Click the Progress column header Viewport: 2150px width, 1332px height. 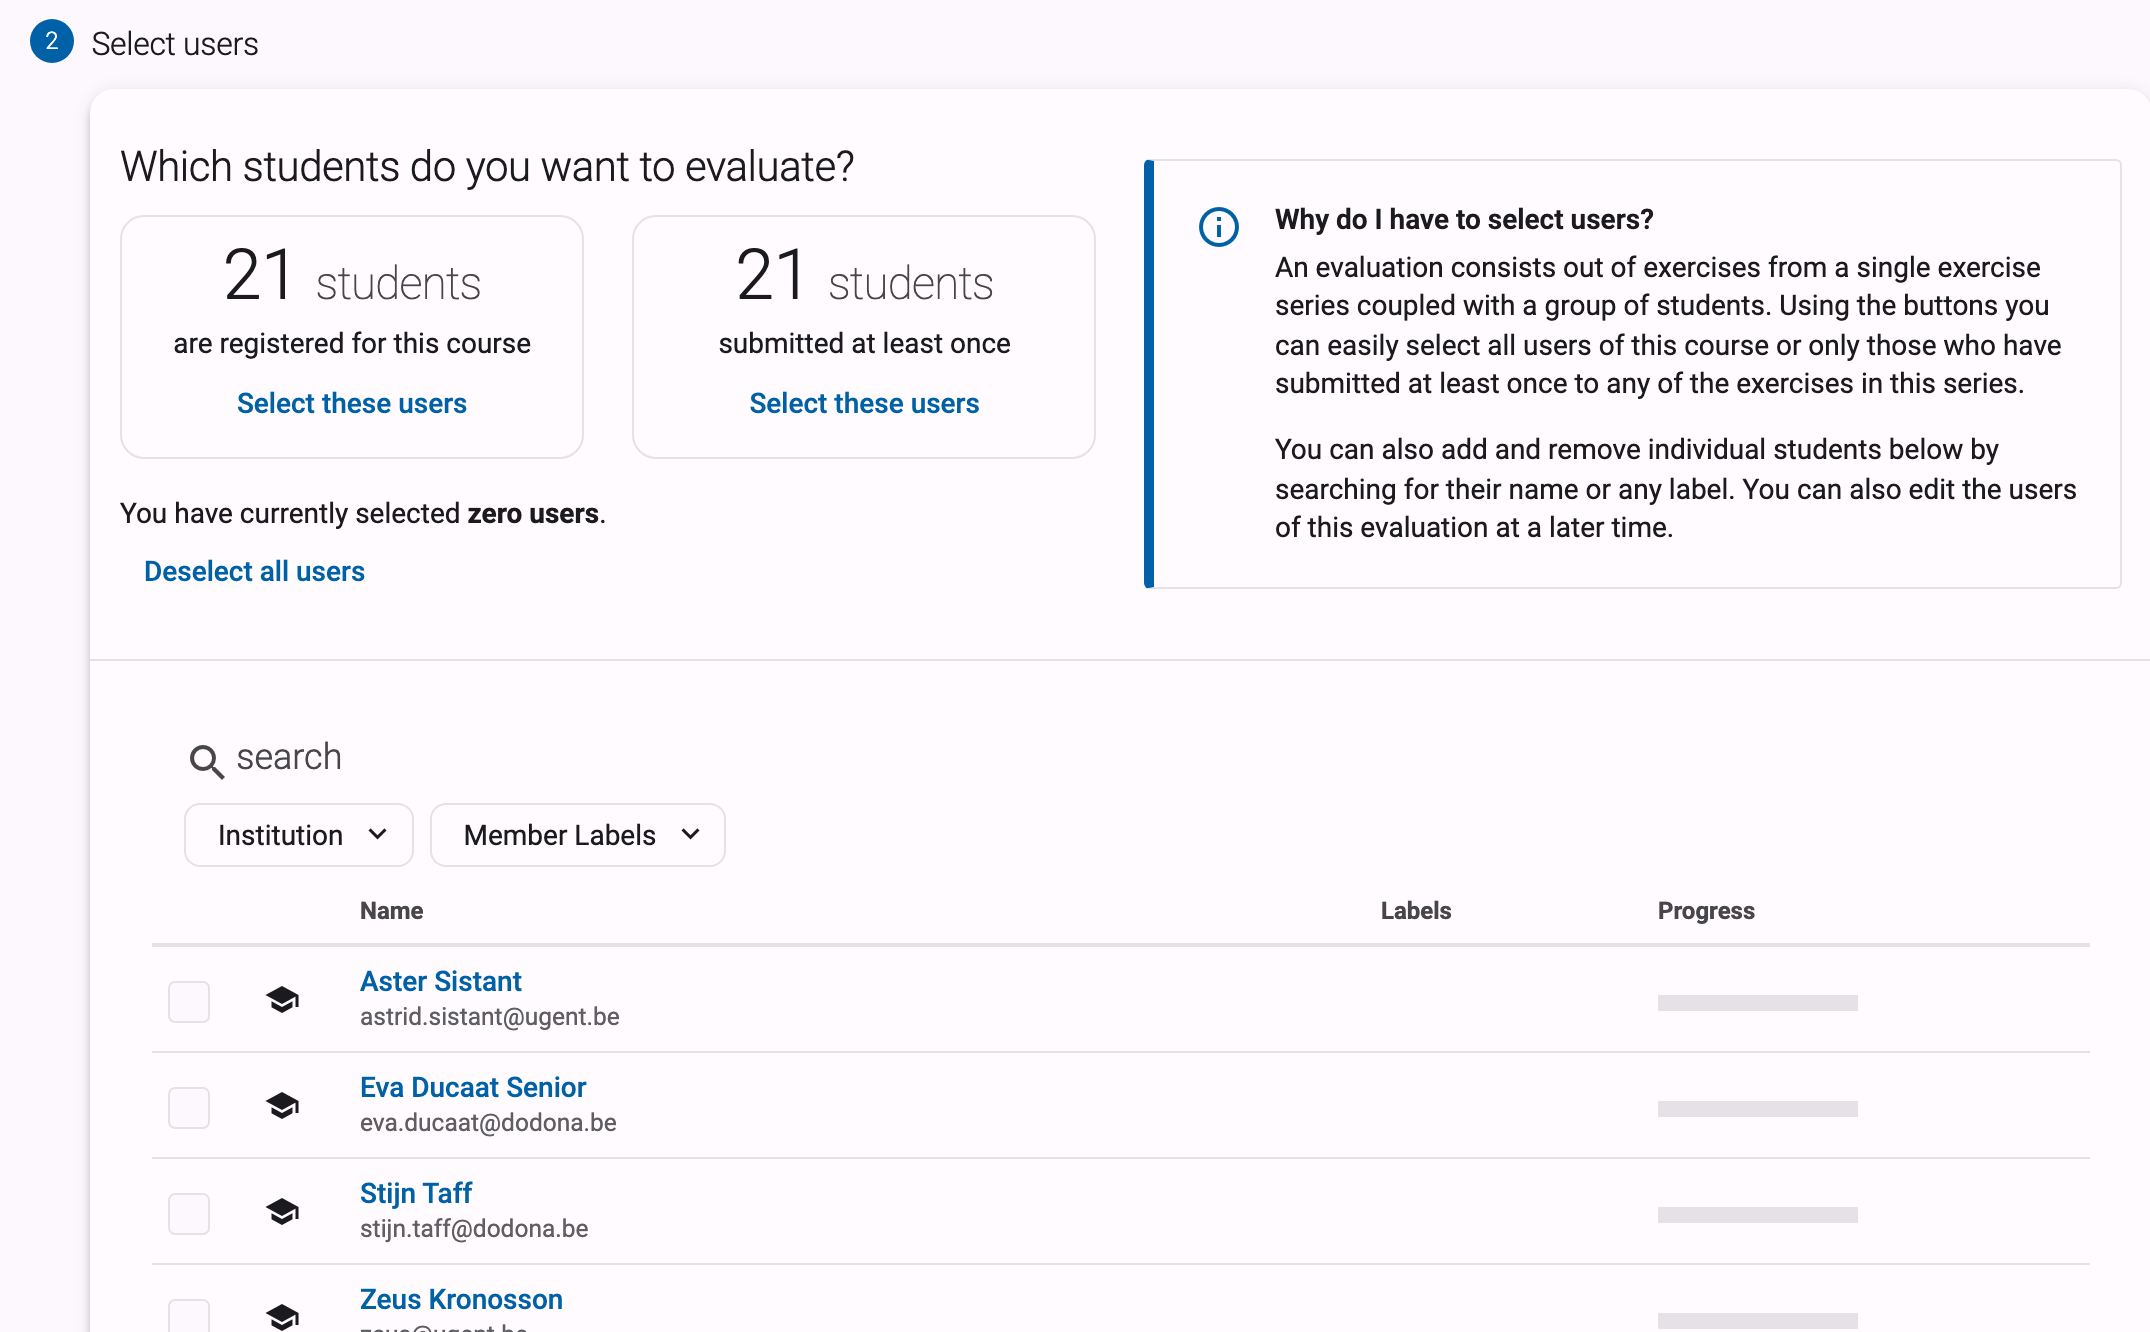point(1706,910)
